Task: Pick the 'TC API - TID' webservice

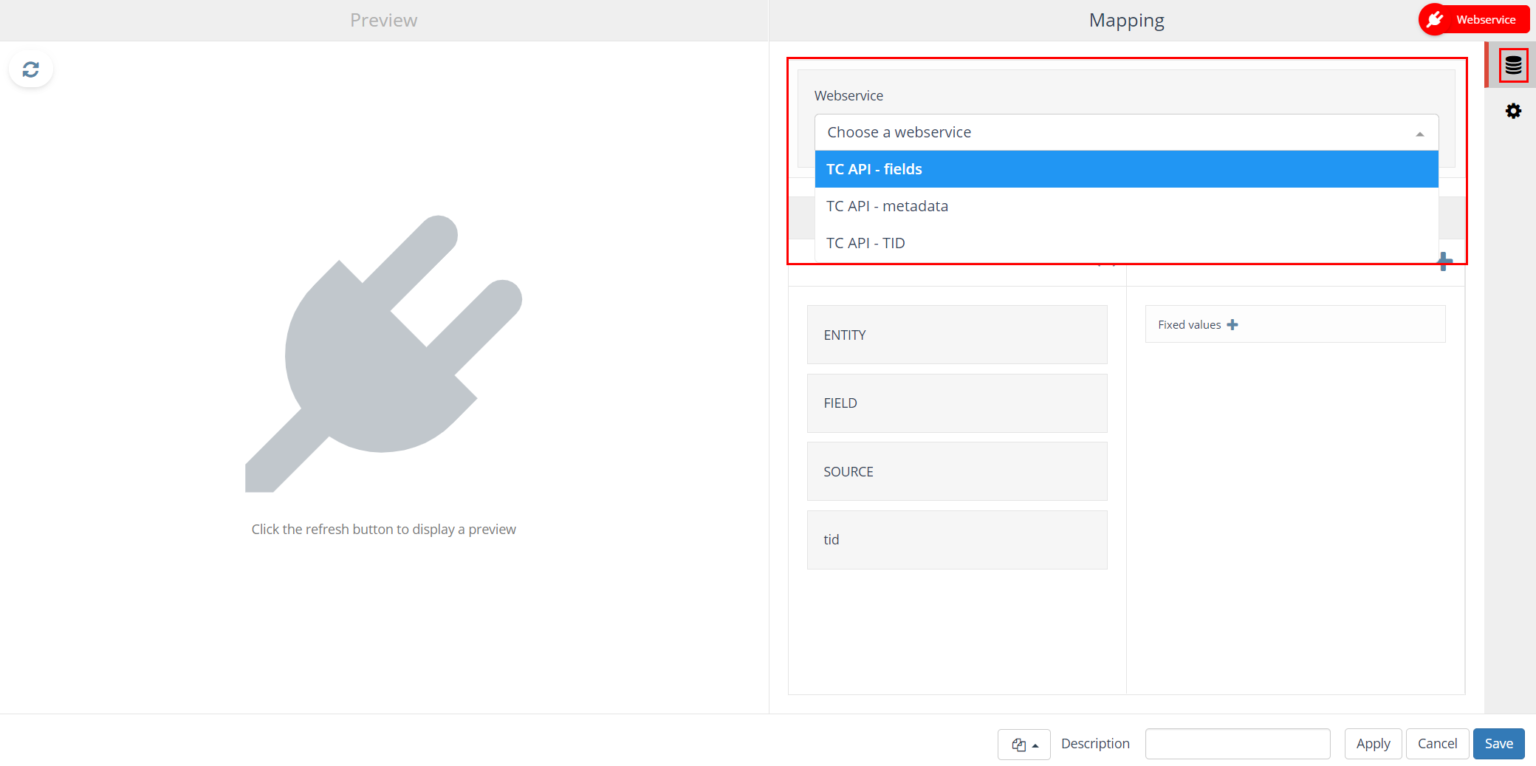Action: (1126, 243)
